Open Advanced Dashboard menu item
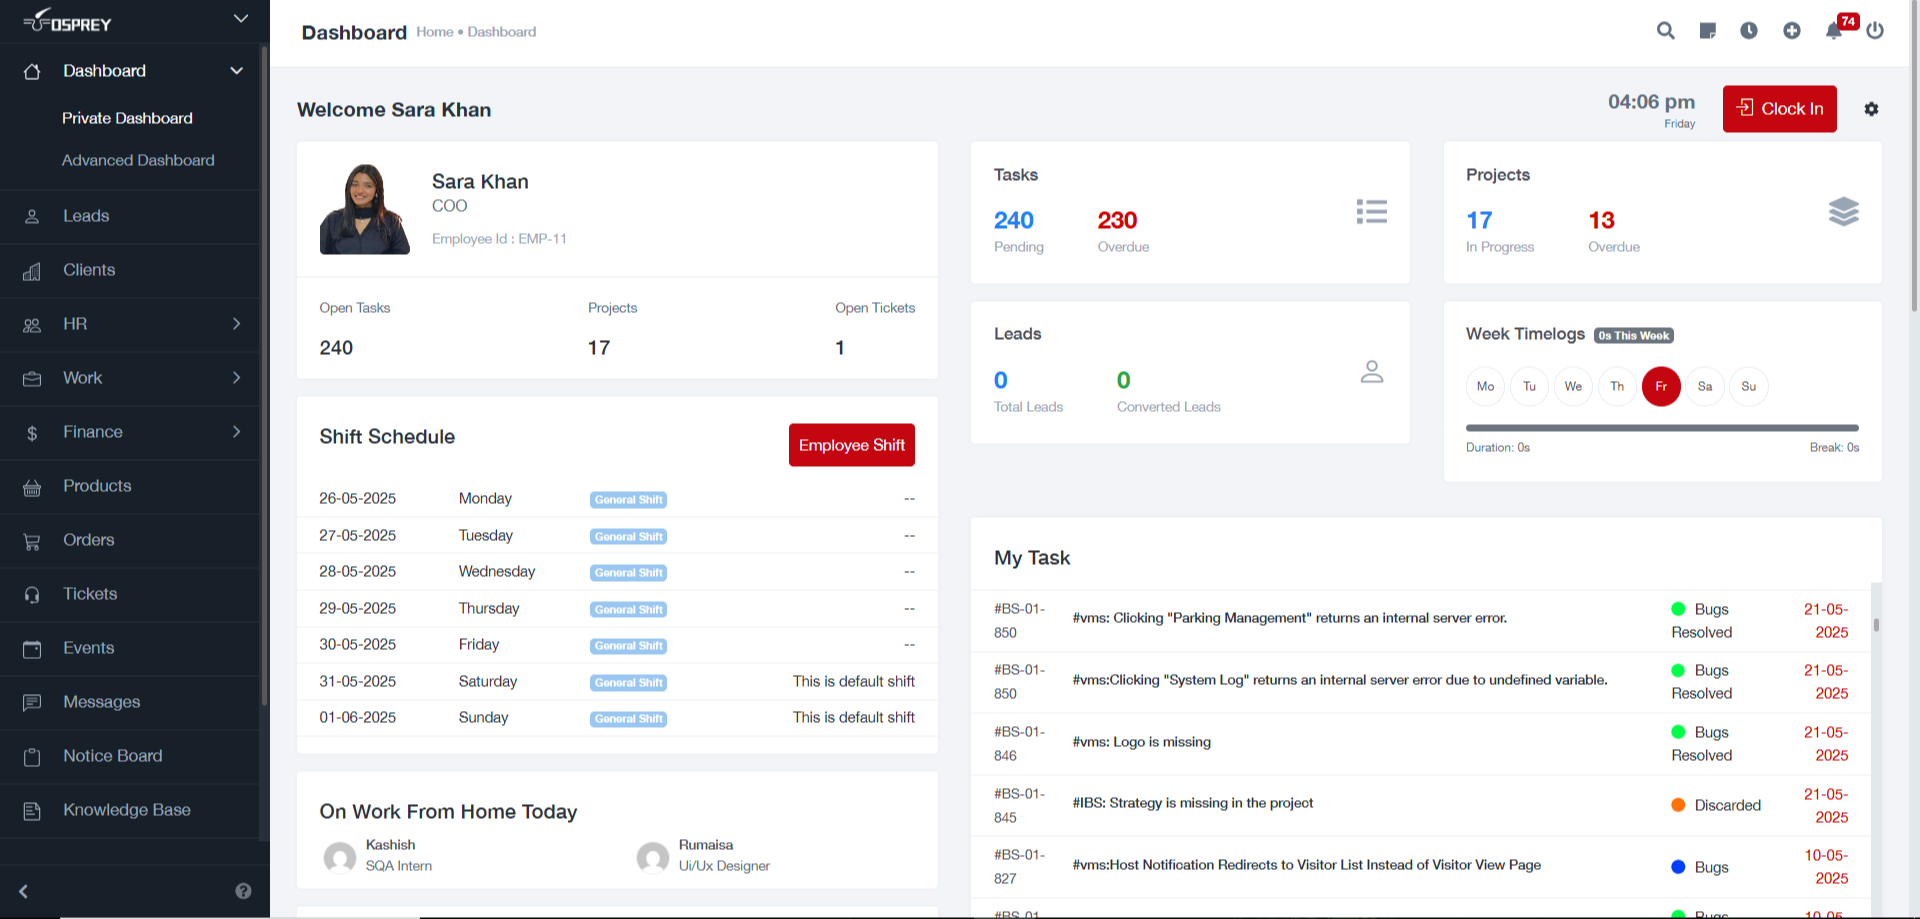 coord(138,160)
